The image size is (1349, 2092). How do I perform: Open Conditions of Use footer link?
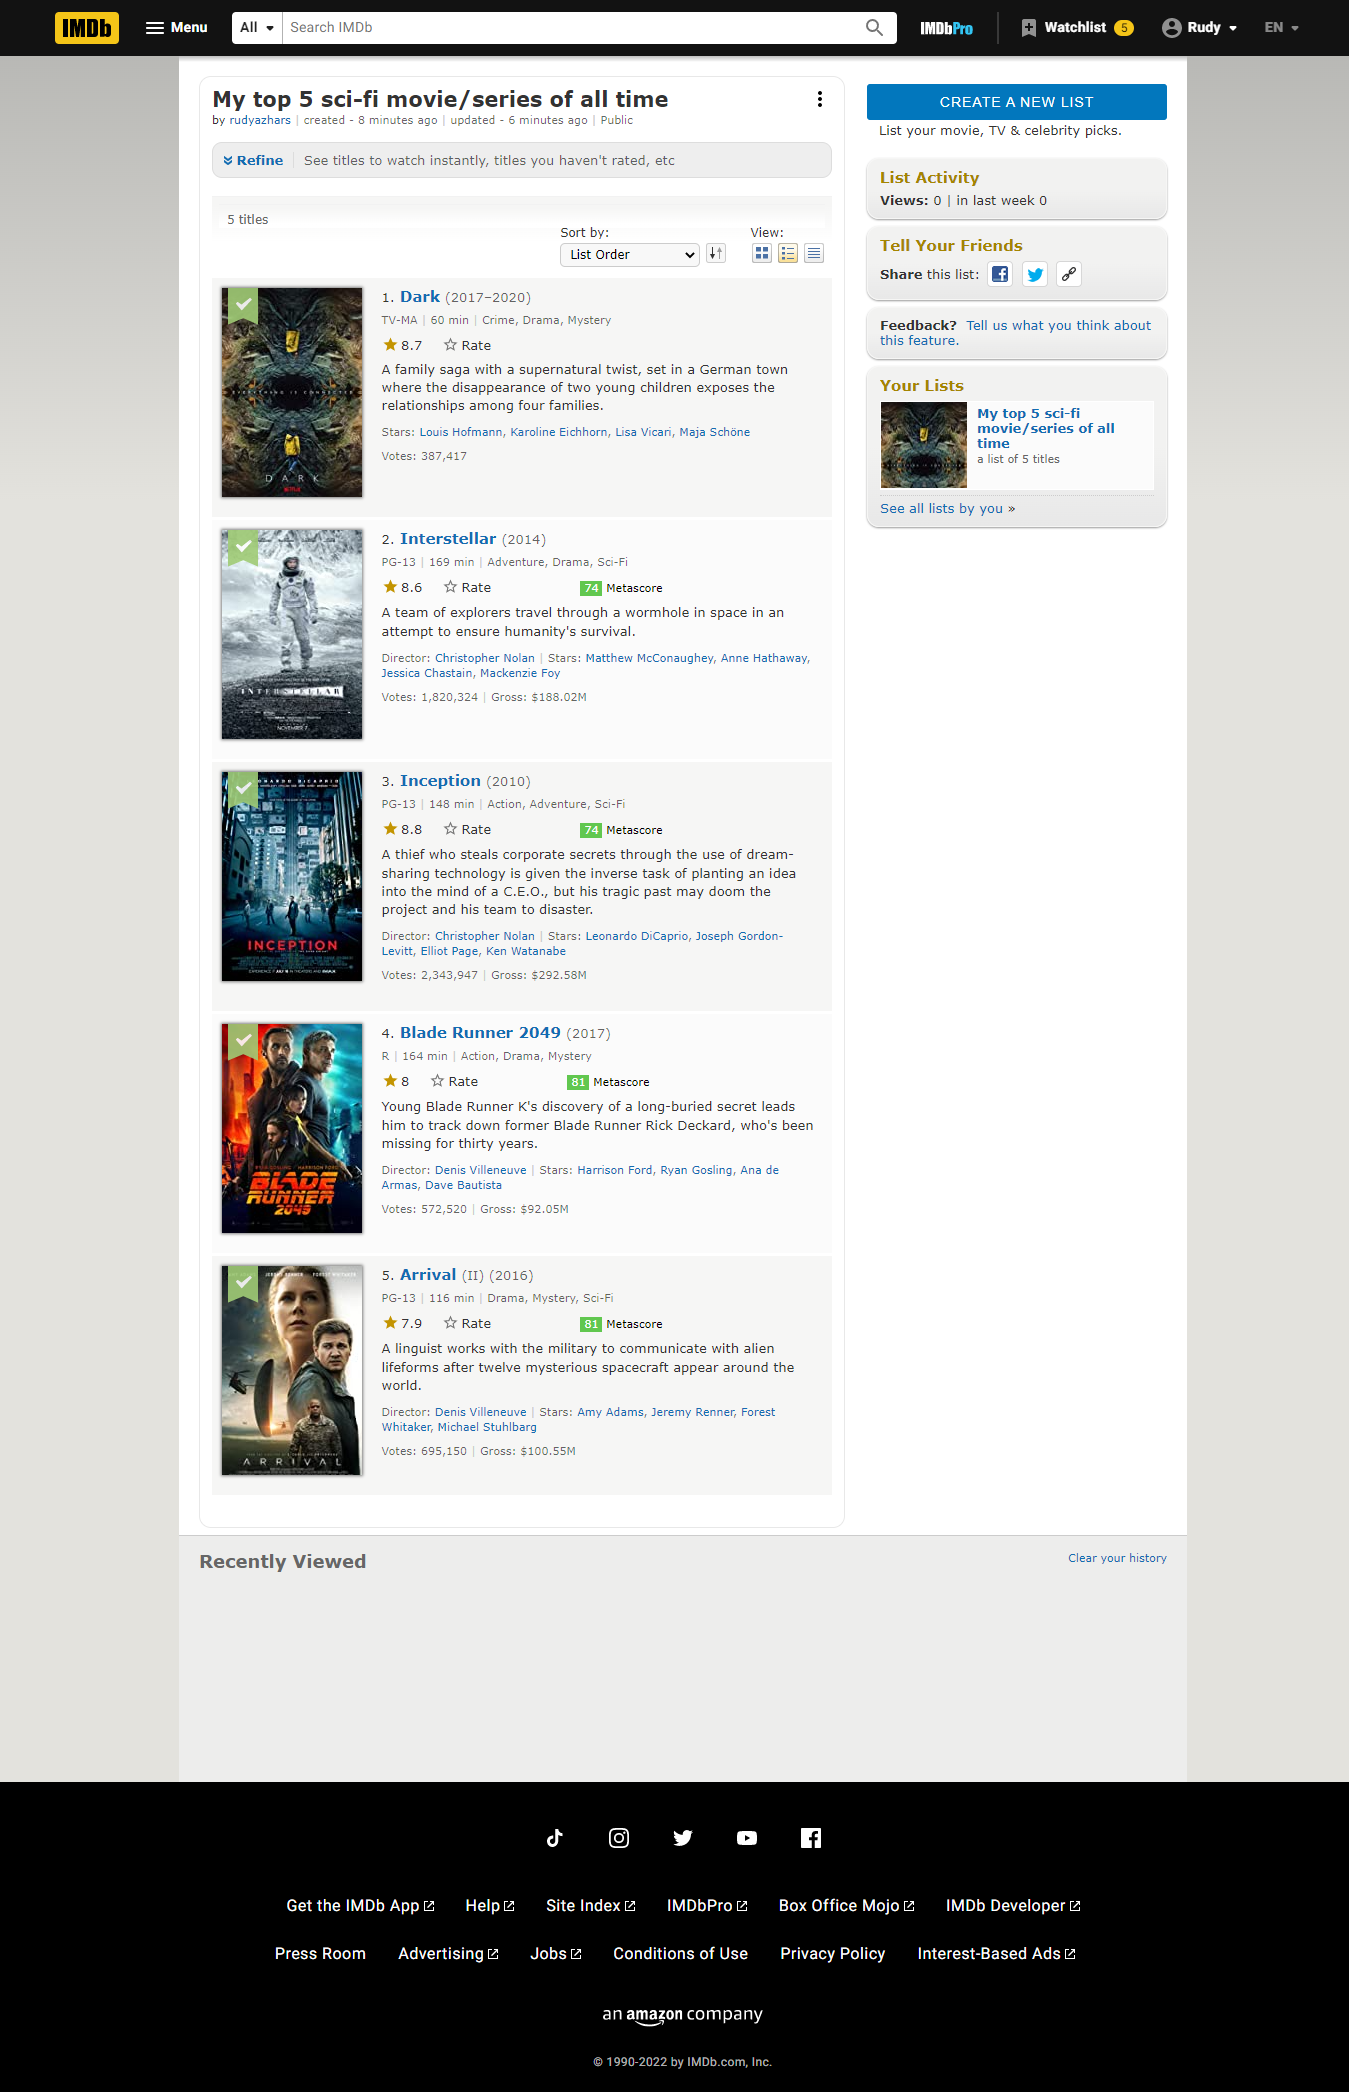[x=680, y=1954]
